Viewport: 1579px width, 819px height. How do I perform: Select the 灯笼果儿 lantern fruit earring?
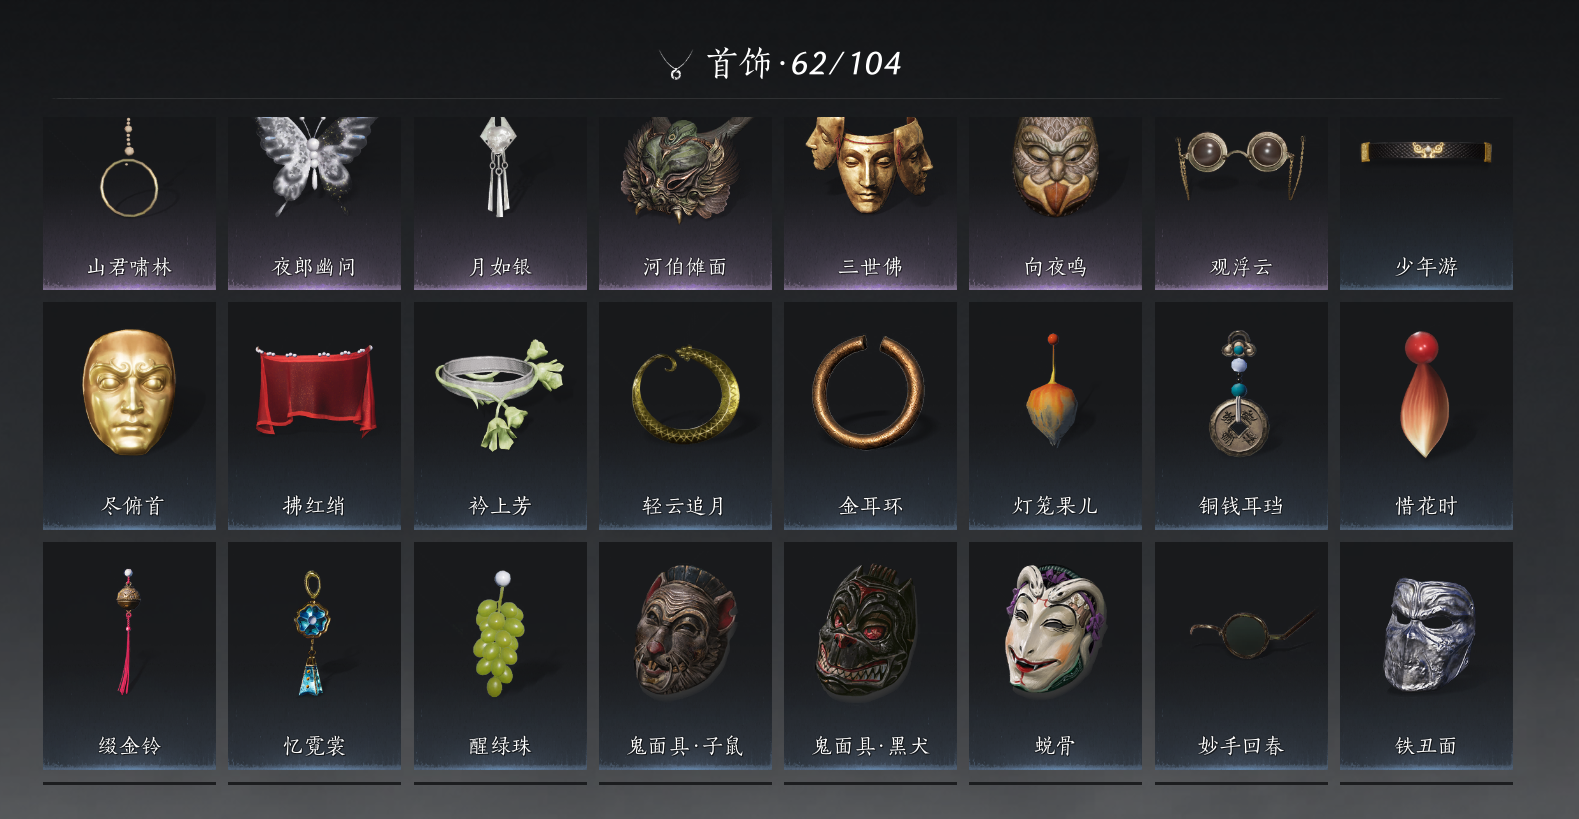[1055, 416]
